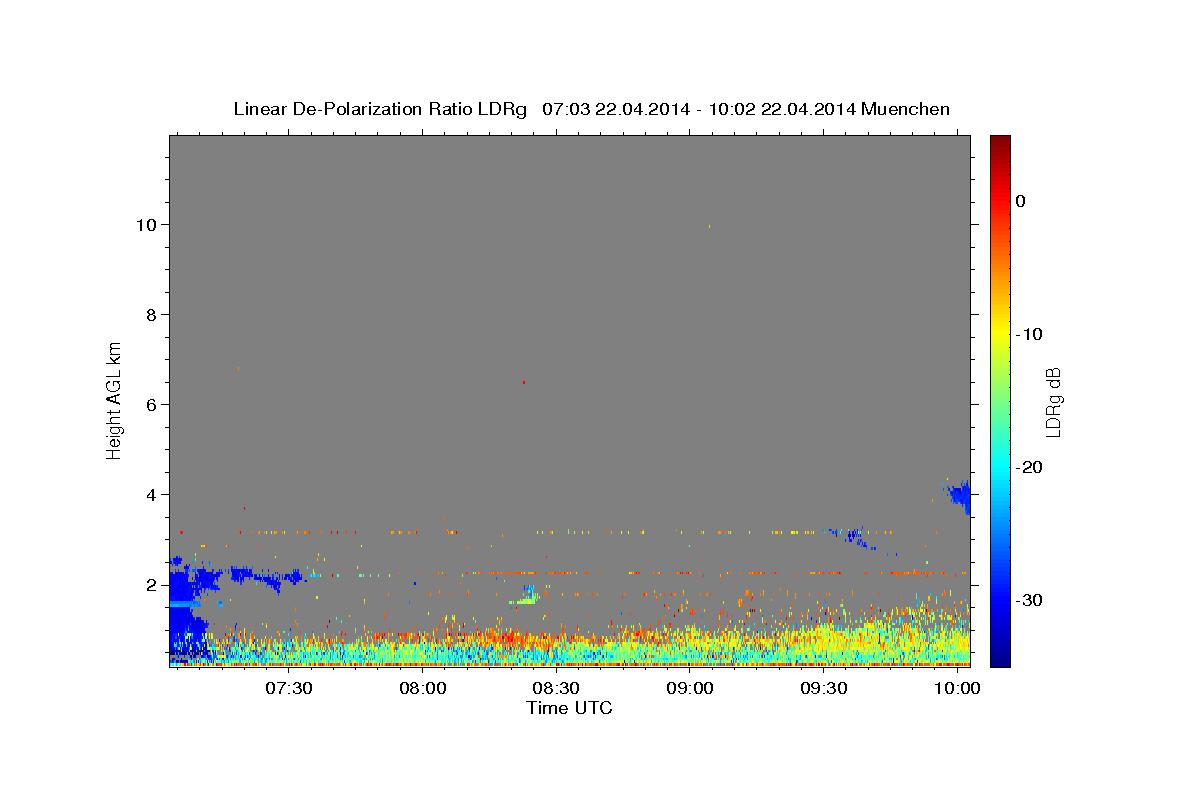This screenshot has width=1200, height=800.
Task: Click the 08:00 time tick label
Action: tap(423, 689)
